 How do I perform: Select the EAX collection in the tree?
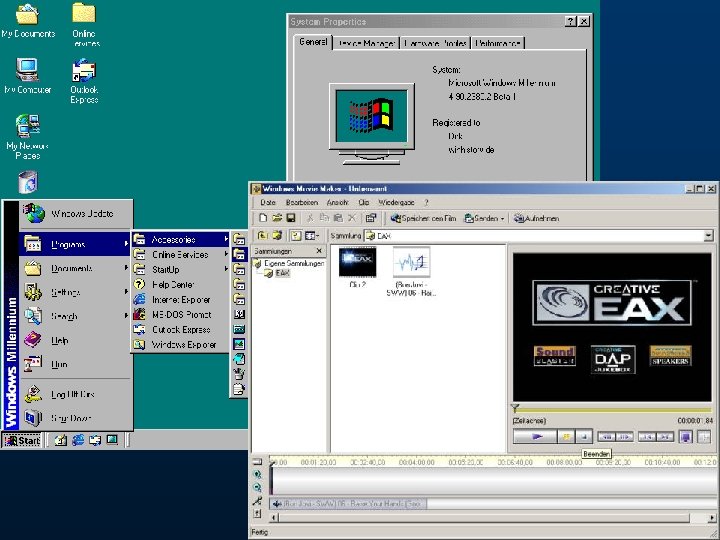282,273
